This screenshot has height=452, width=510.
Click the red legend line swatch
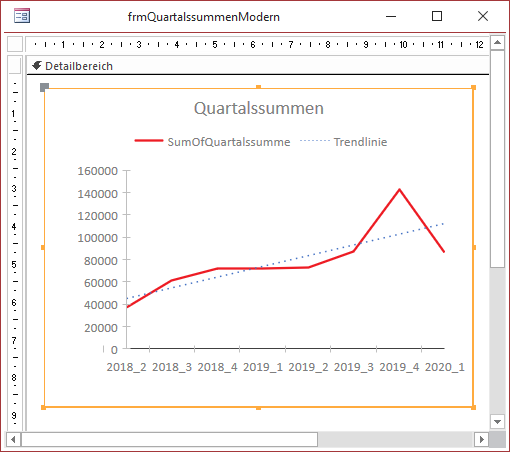click(149, 141)
